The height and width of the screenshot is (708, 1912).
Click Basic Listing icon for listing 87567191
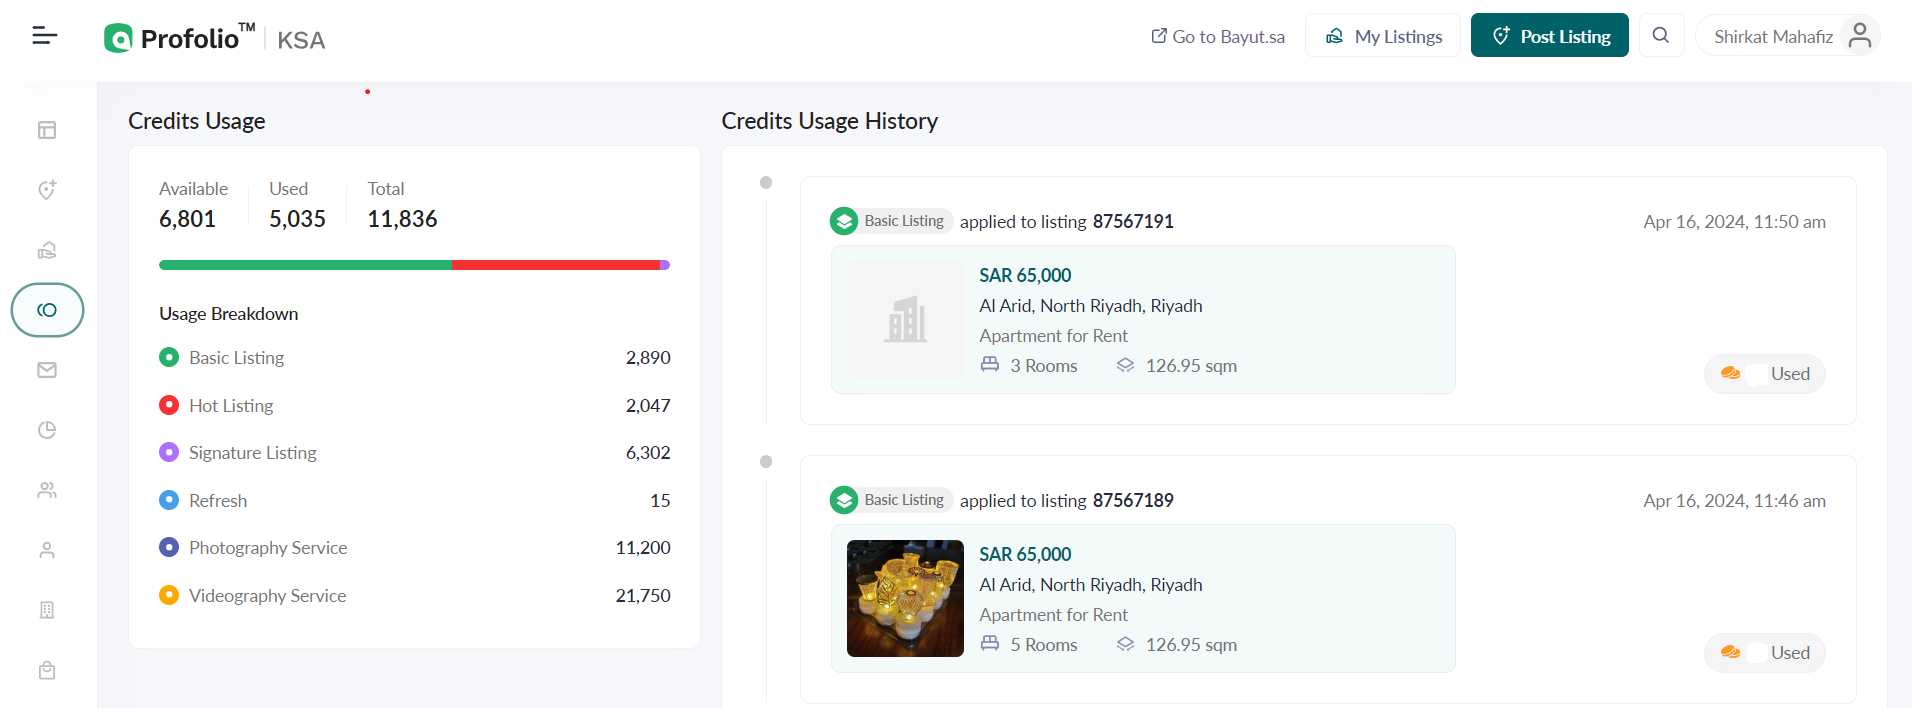[x=844, y=221]
